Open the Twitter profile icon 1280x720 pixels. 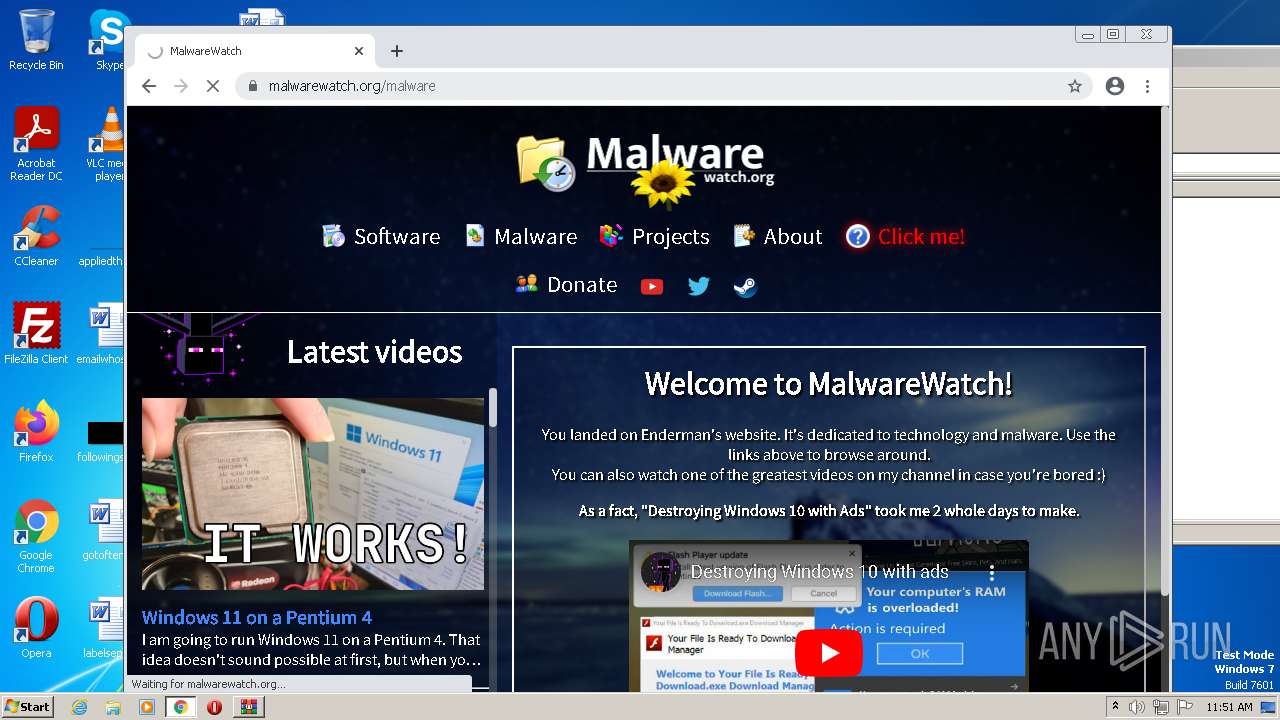699,287
